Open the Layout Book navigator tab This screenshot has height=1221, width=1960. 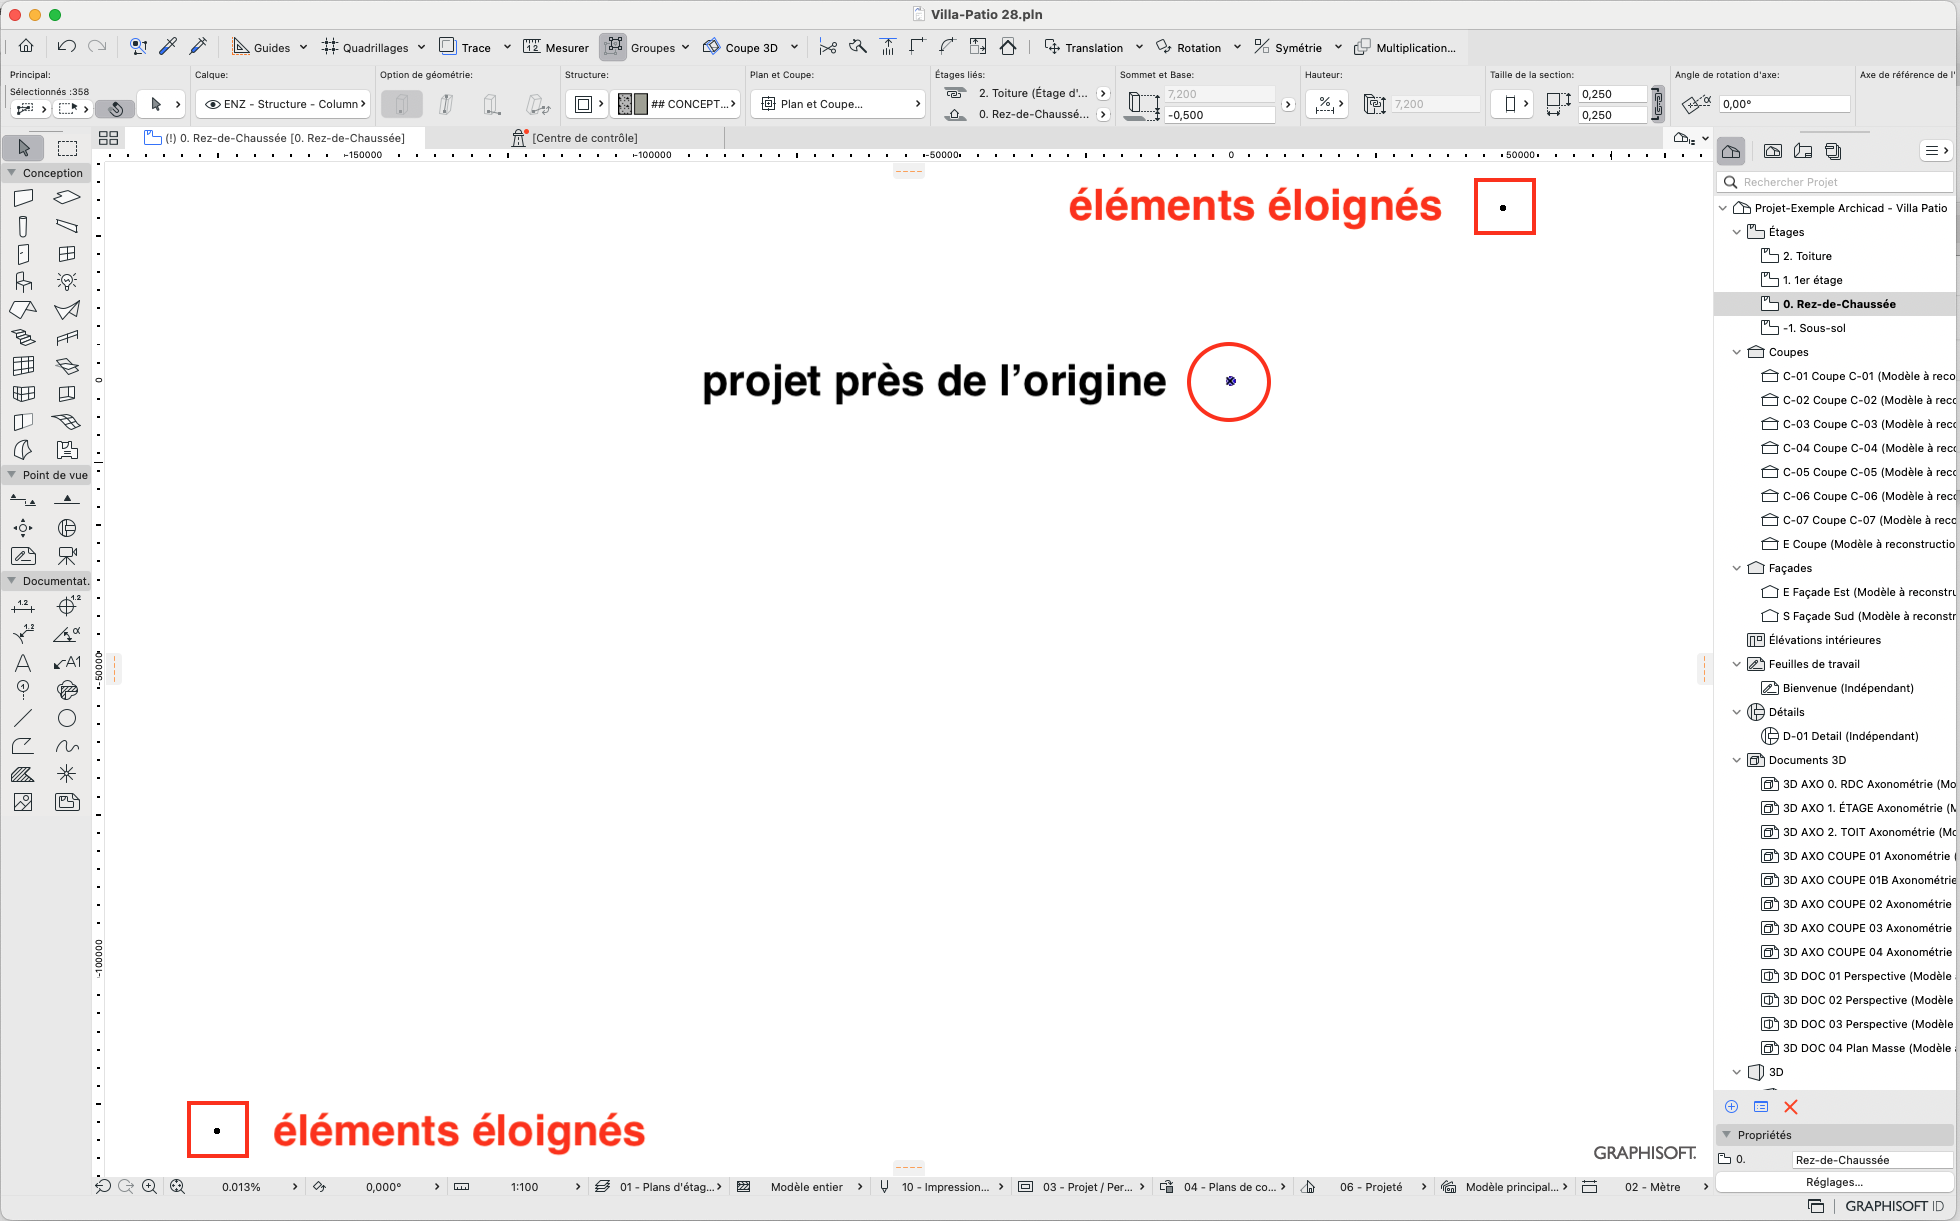point(1803,151)
